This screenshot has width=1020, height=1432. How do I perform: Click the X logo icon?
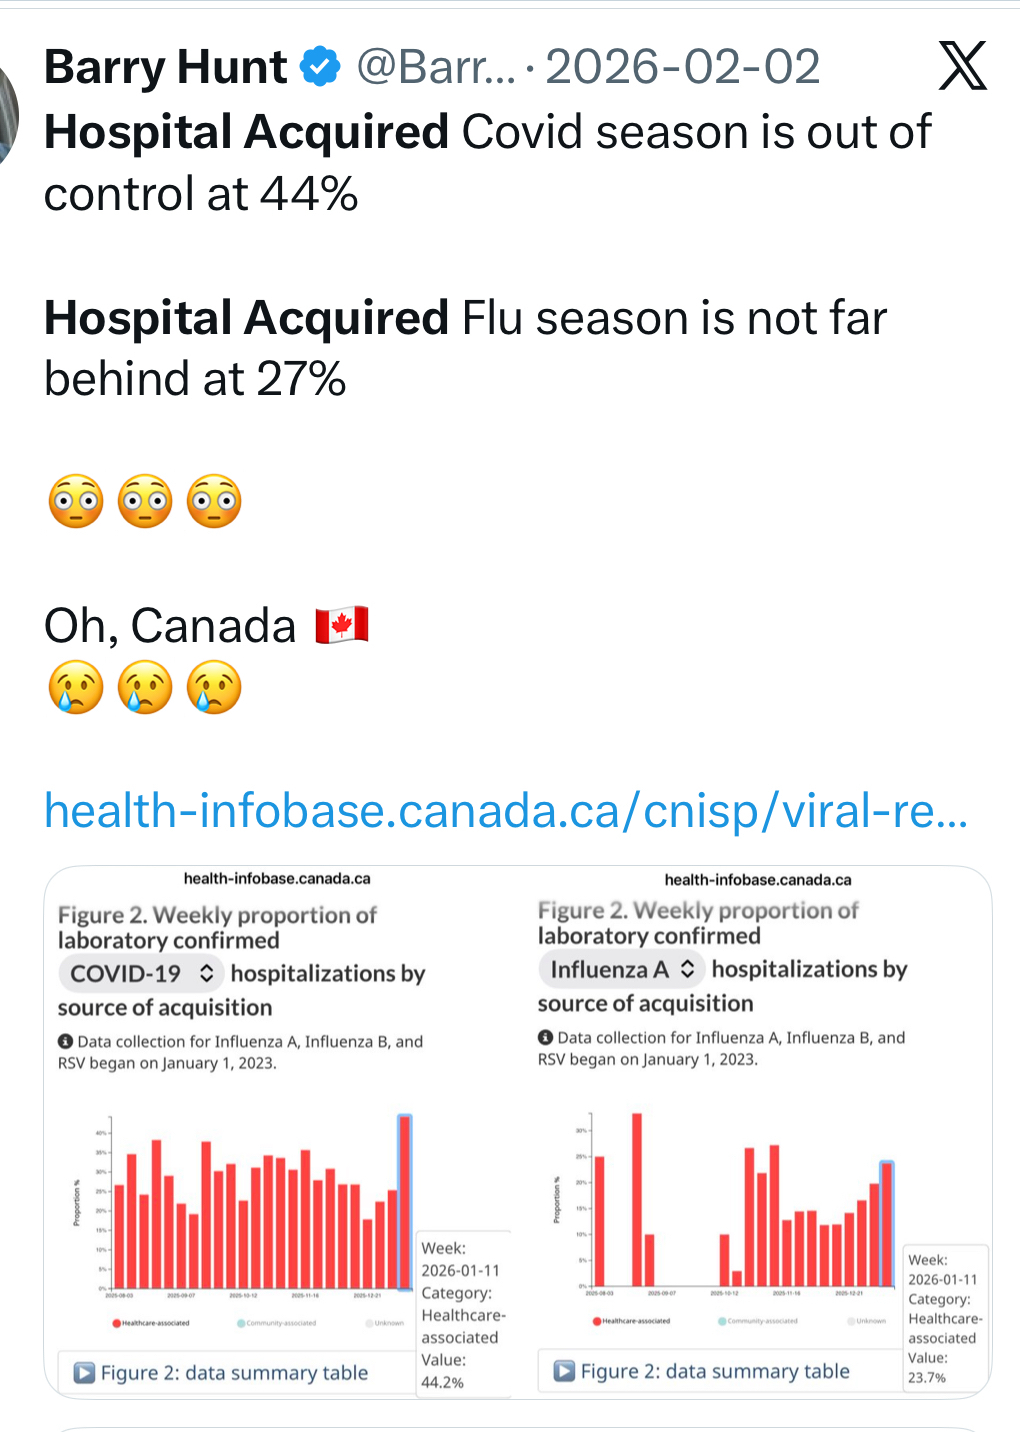(963, 66)
